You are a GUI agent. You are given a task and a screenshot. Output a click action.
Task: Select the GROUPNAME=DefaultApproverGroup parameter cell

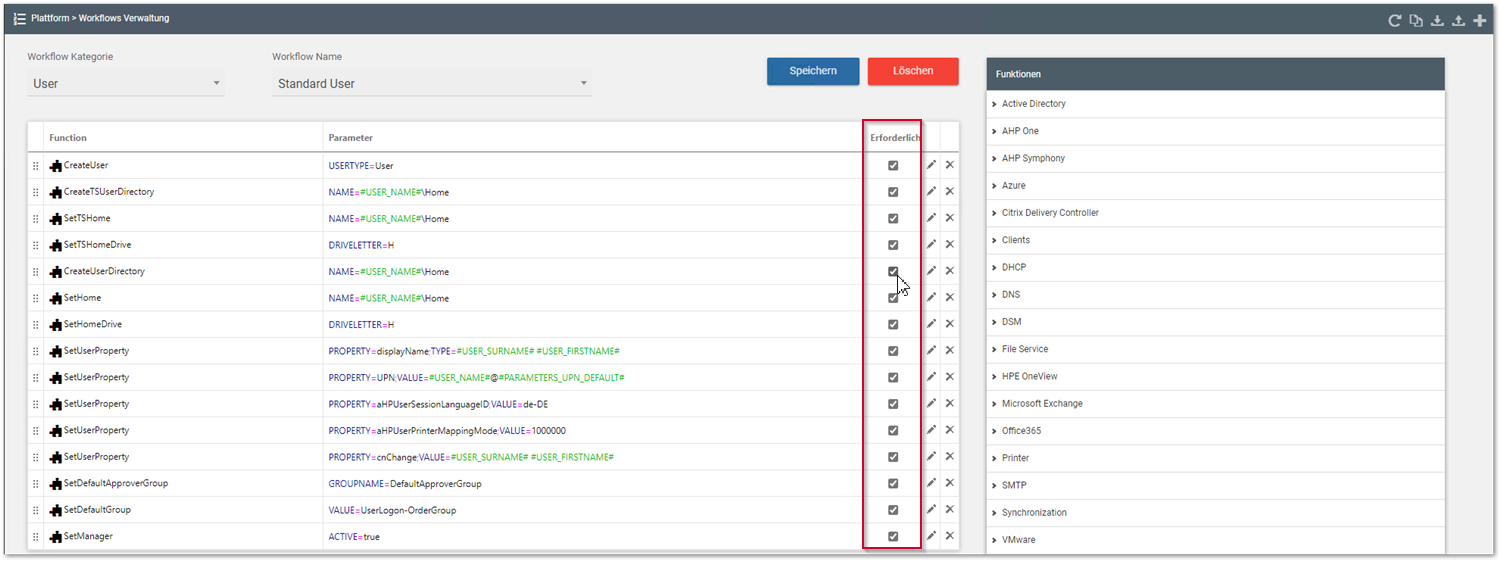[594, 483]
